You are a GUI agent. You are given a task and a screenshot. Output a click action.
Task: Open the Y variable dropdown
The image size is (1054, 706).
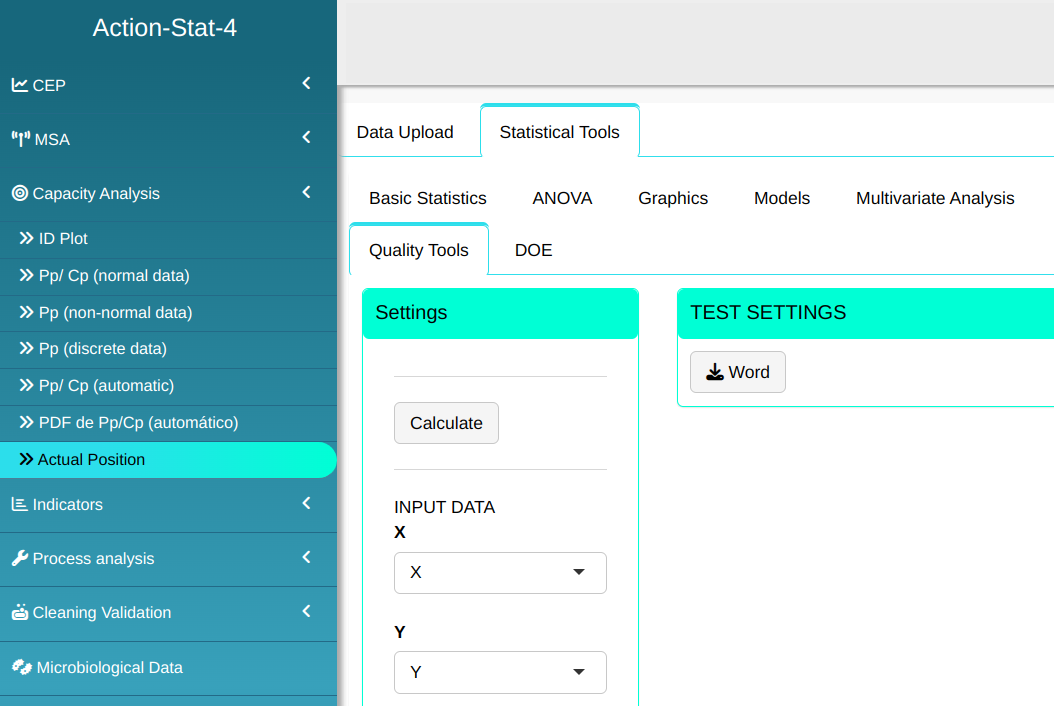coord(500,672)
